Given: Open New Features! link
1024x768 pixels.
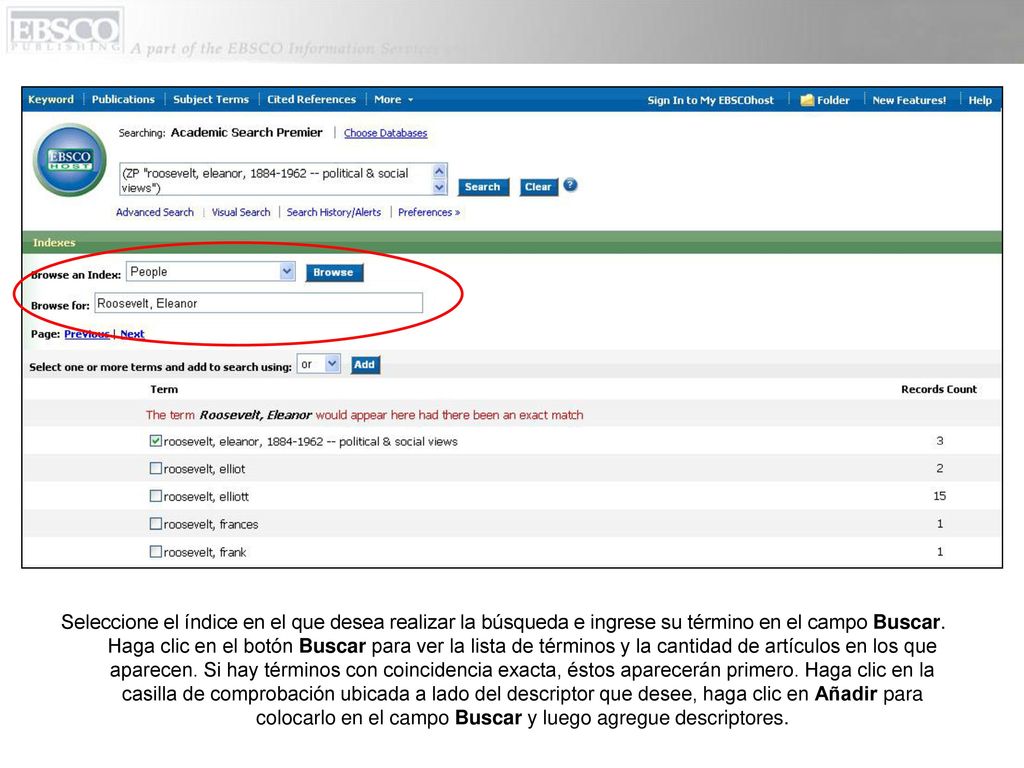Looking at the screenshot, I should pyautogui.click(x=909, y=100).
